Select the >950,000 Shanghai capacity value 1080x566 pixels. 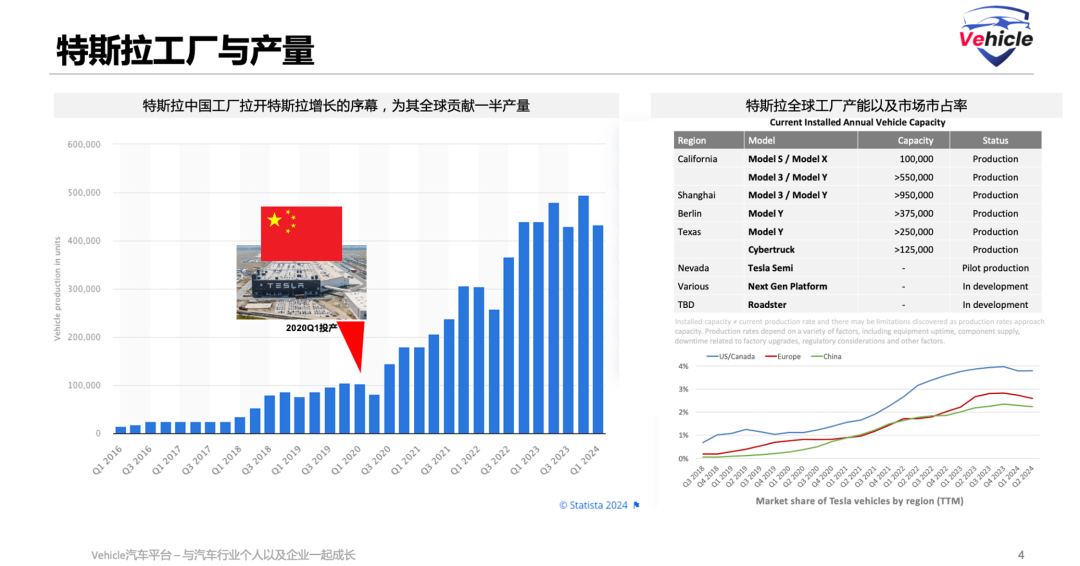[x=913, y=196]
